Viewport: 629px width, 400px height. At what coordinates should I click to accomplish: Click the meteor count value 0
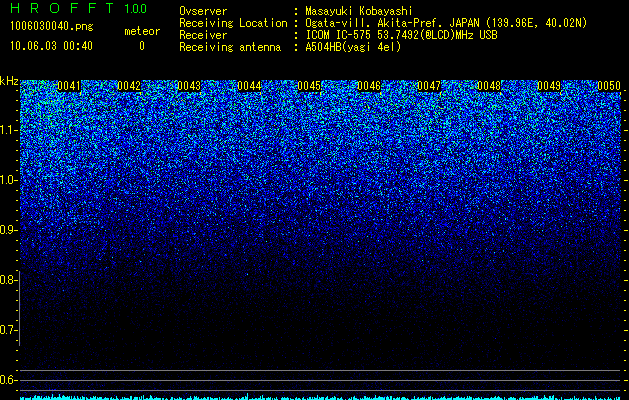click(142, 46)
